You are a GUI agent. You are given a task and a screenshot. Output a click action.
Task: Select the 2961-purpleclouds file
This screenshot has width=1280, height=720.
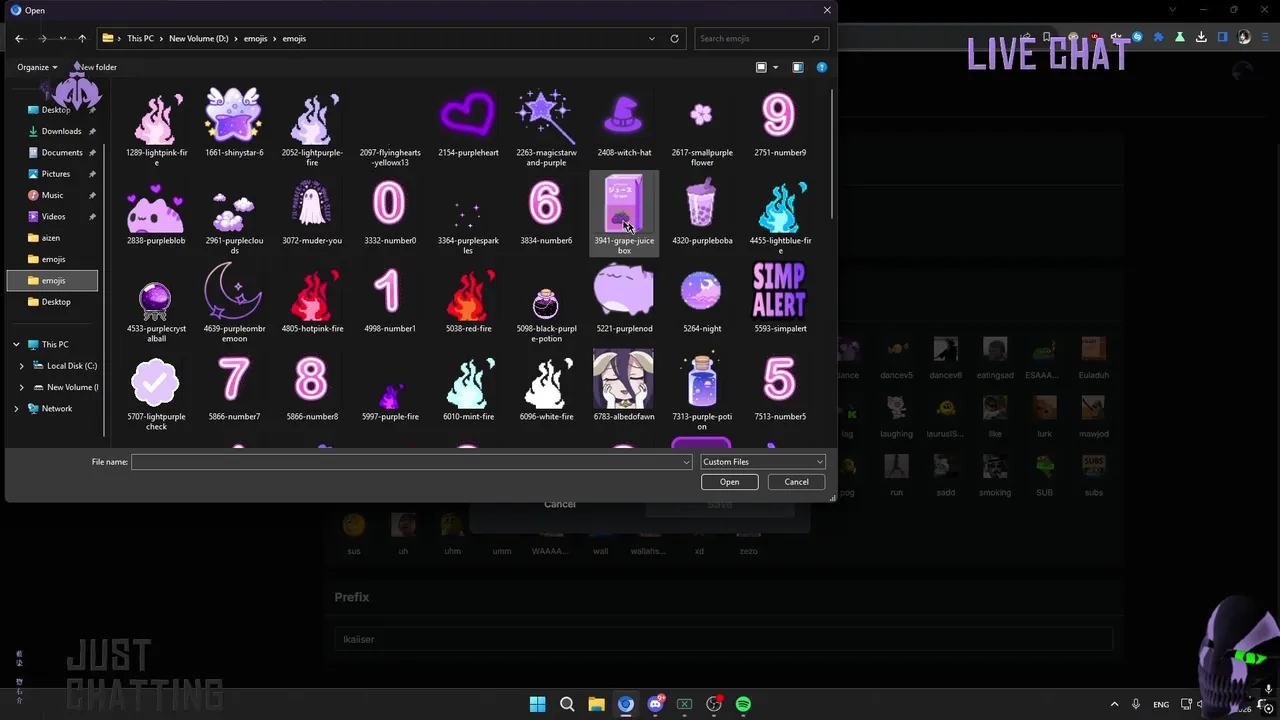[234, 214]
